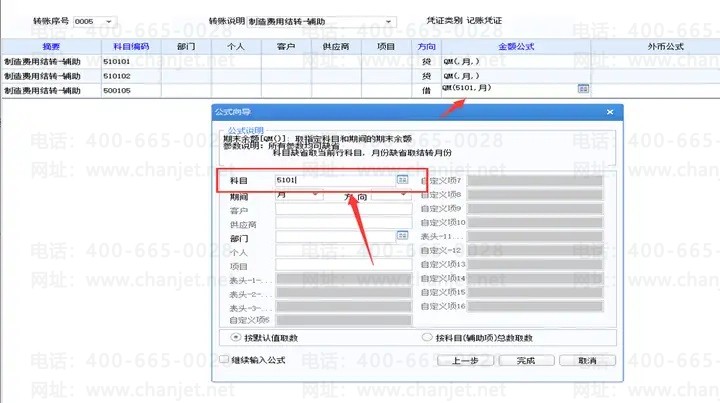Click the 客户 column header in table
This screenshot has width=720, height=403.
click(x=286, y=46)
